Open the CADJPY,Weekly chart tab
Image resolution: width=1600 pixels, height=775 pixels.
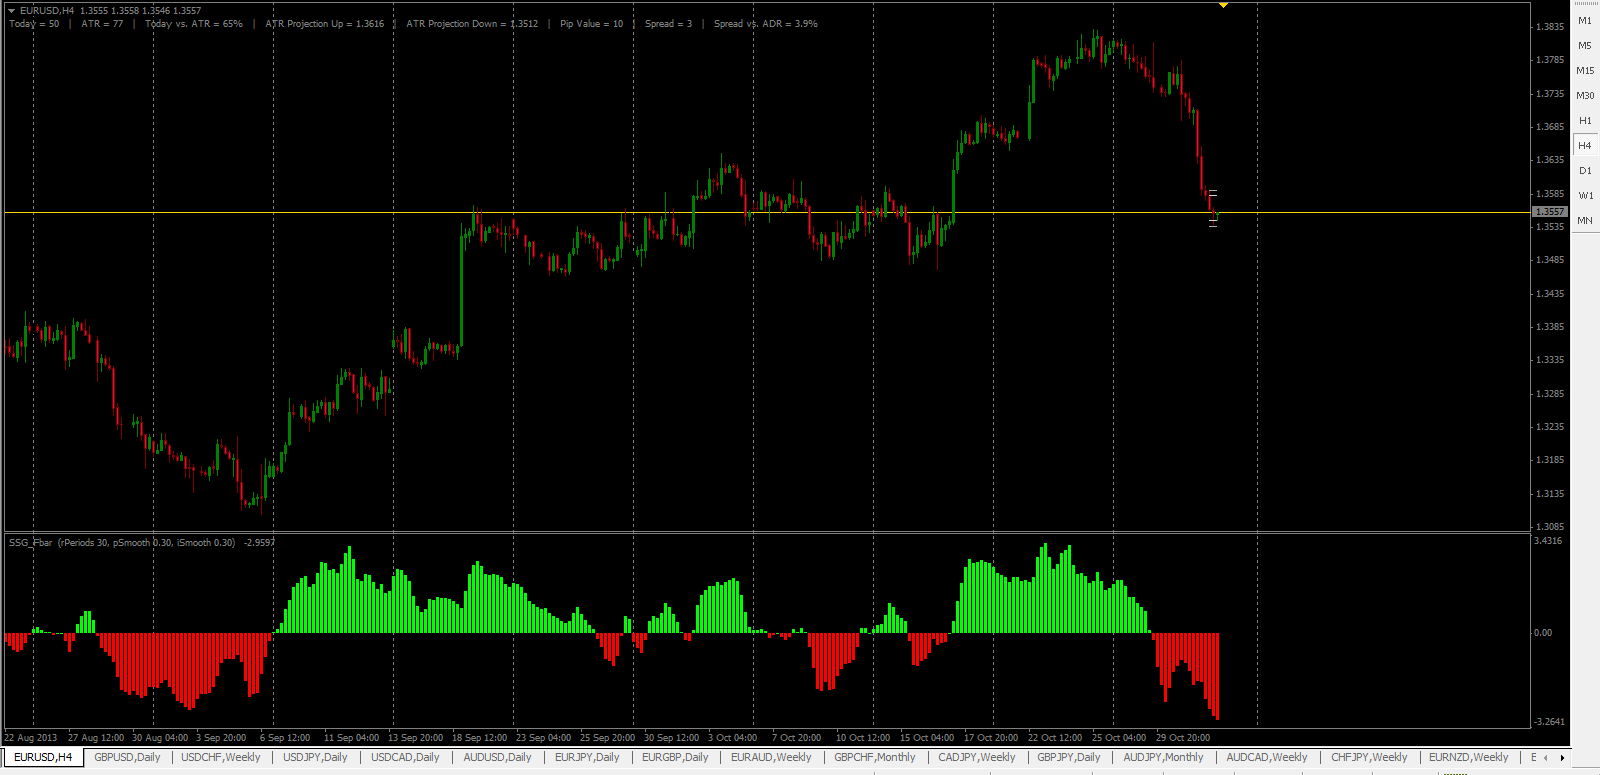[x=976, y=758]
